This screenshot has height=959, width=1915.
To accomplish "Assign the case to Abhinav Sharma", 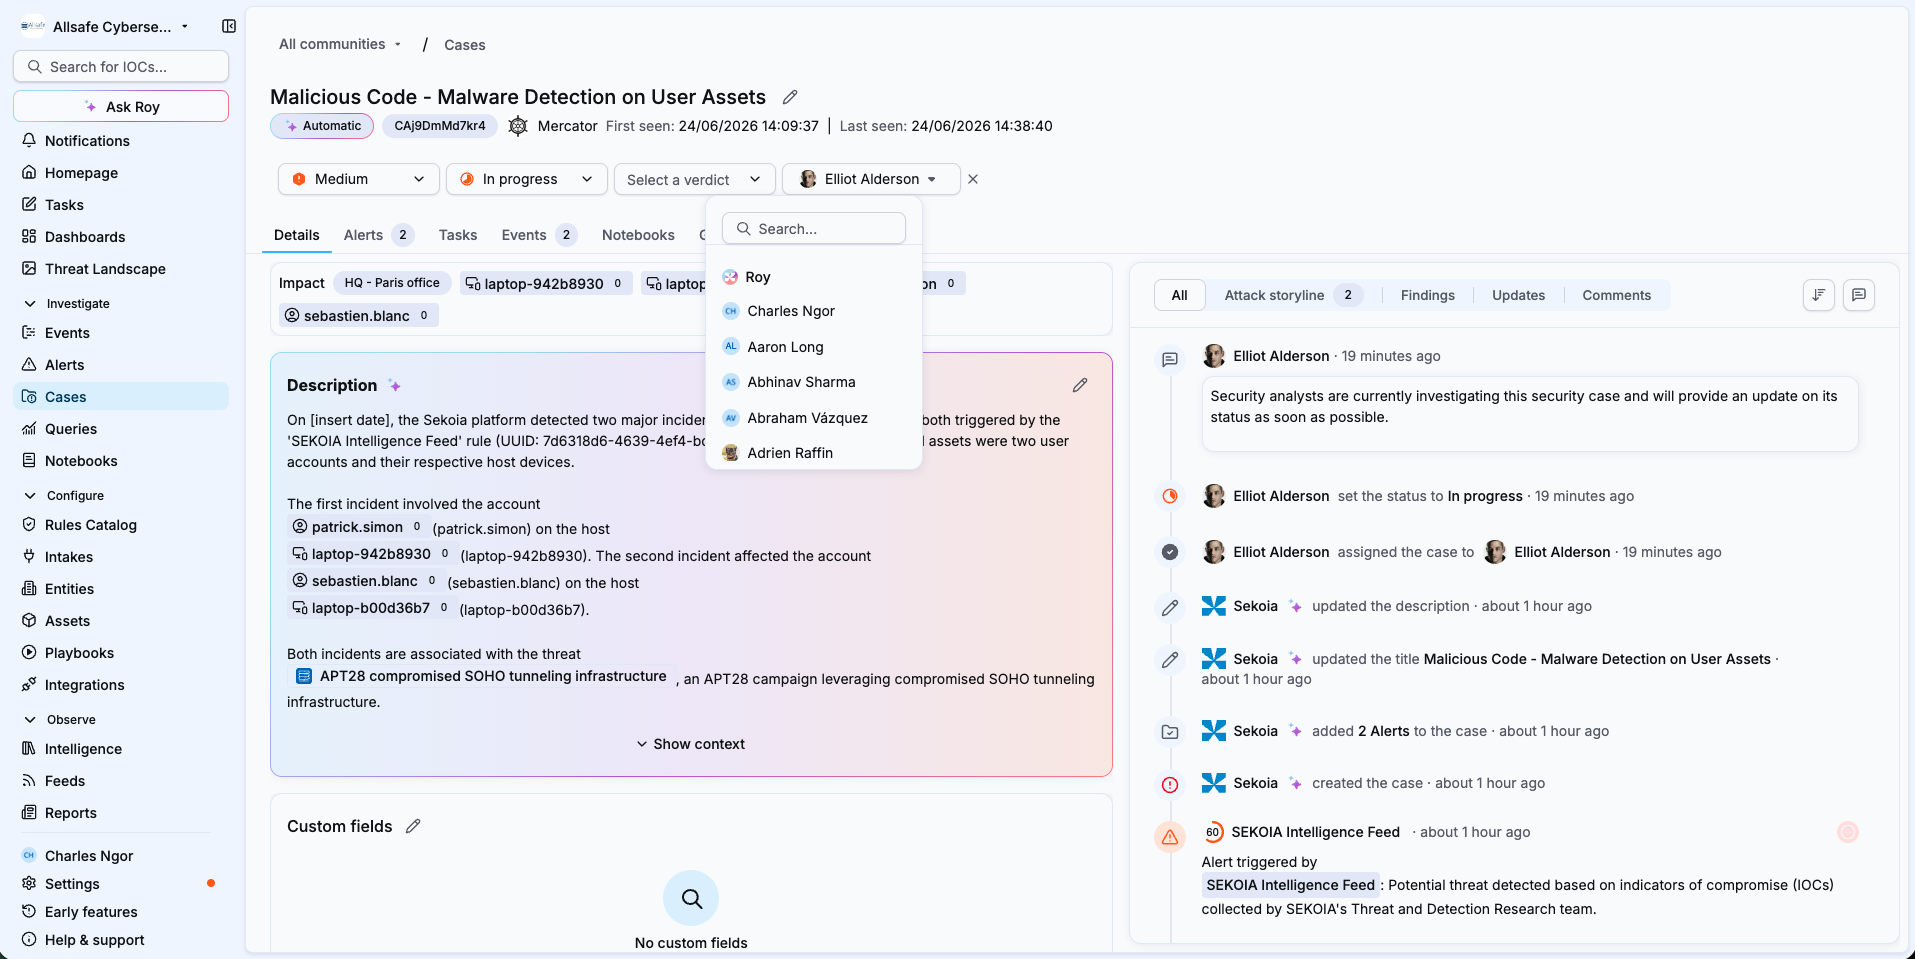I will 814,382.
